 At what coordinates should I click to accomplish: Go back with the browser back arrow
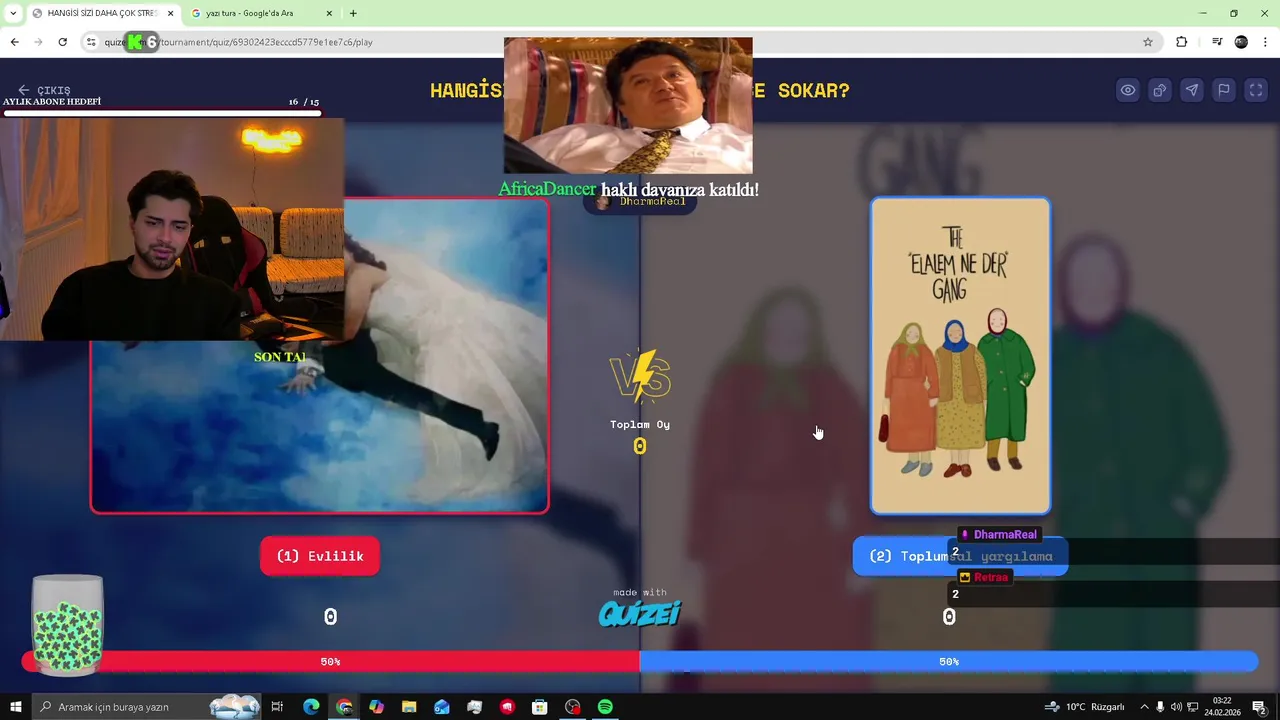pyautogui.click(x=14, y=42)
